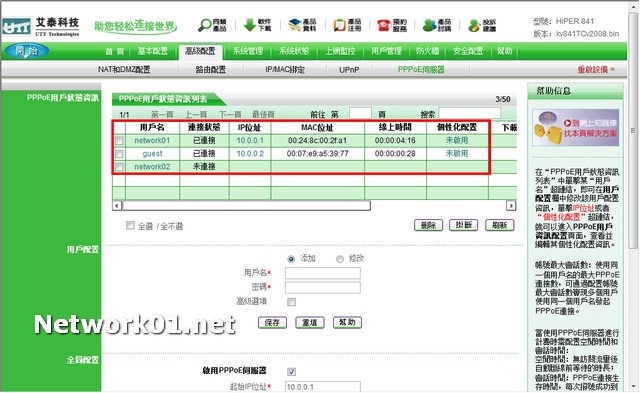Image resolution: width=640 pixels, height=393 pixels.
Task: Click the 刷新 button
Action: [500, 225]
